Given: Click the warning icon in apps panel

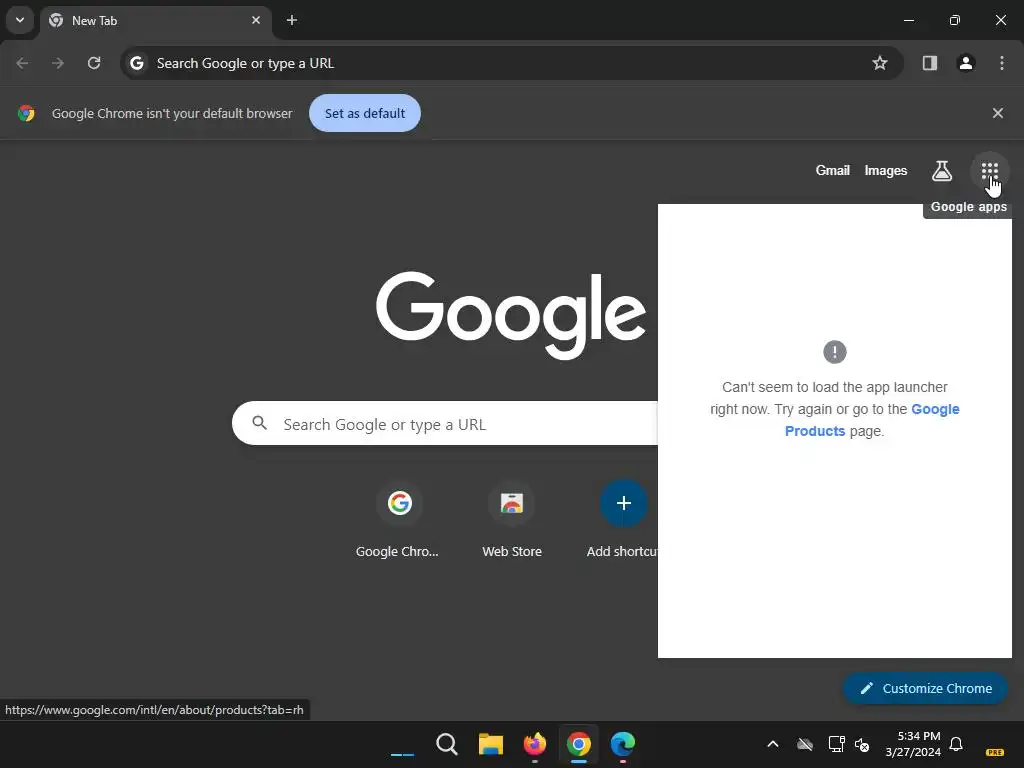Looking at the screenshot, I should coord(835,352).
